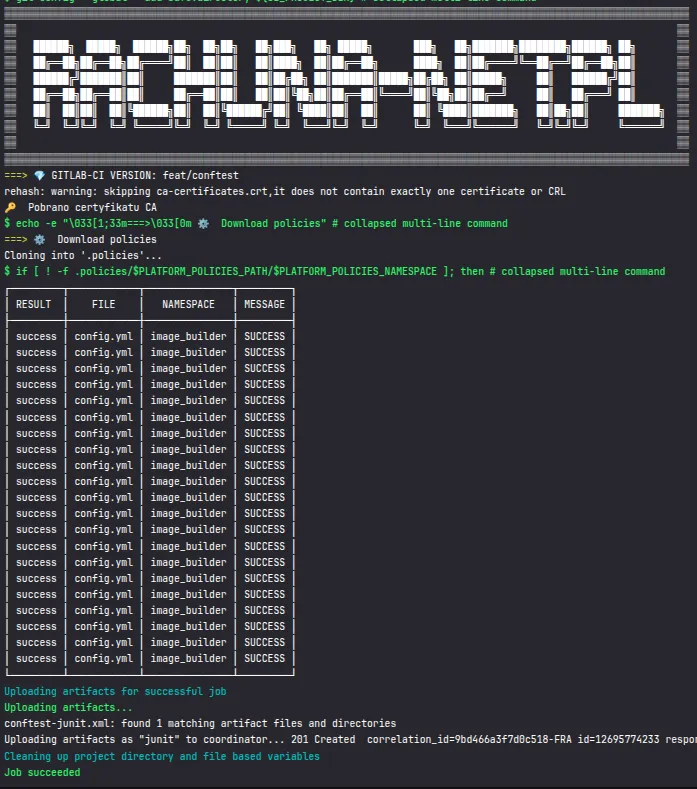
Task: Click the yellow arrow before GITLAB-CI VERSION
Action: click(15, 175)
